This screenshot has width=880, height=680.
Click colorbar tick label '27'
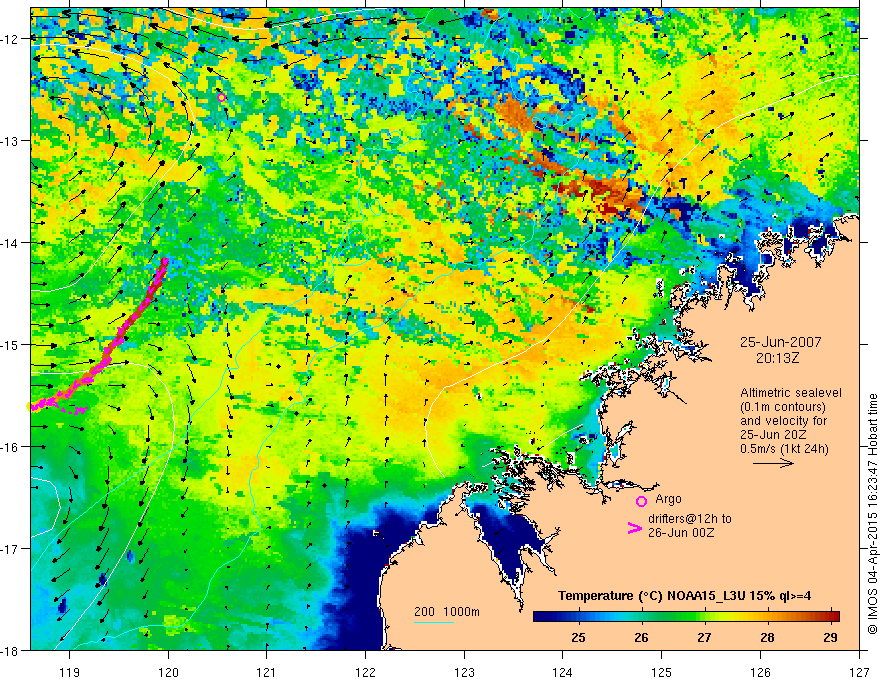[704, 637]
